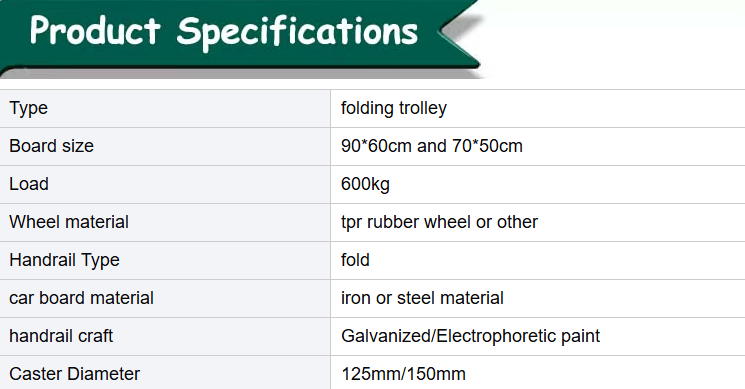Image resolution: width=745 pixels, height=389 pixels.
Task: Click the fold handrail value
Action: [355, 260]
